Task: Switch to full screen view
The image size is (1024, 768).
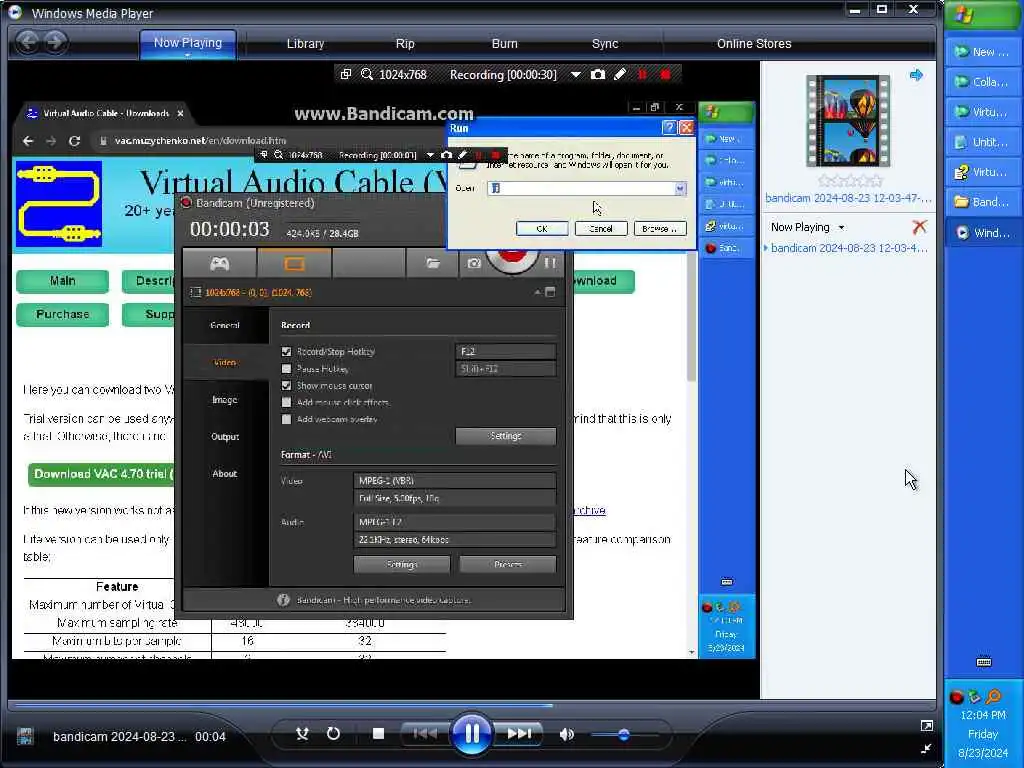Action: point(926,726)
